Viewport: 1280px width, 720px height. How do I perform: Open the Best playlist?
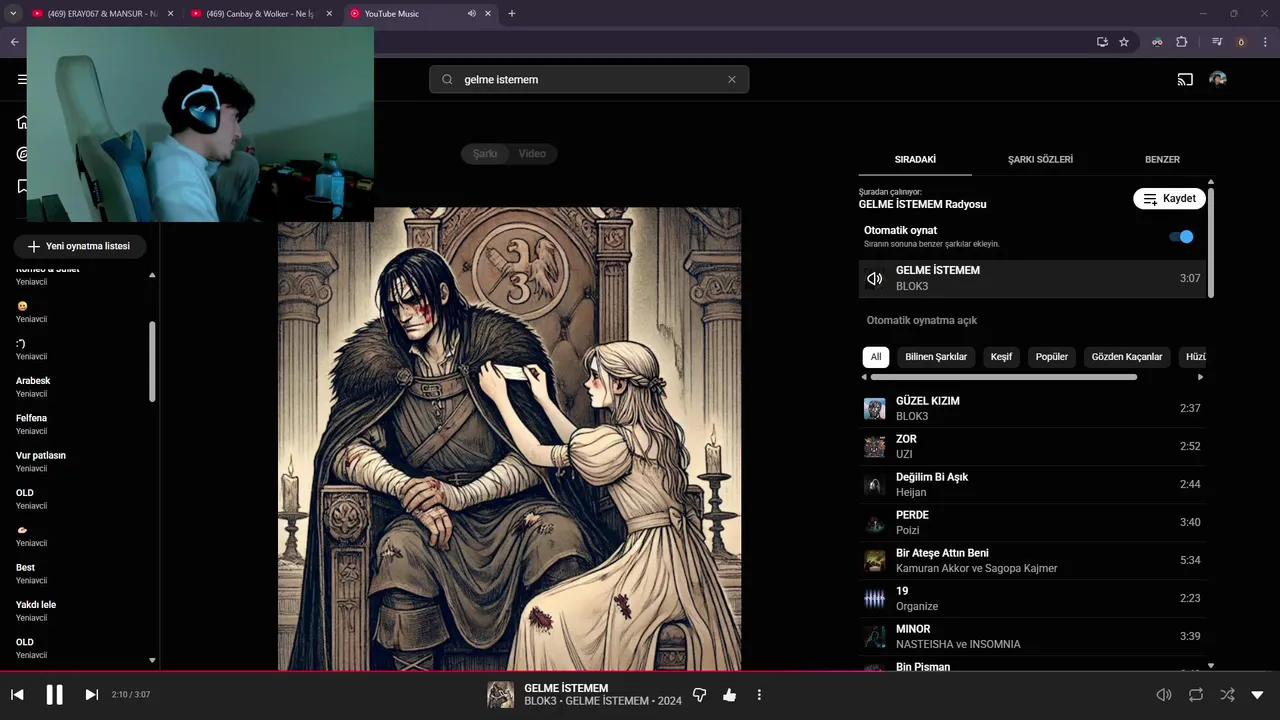(x=78, y=573)
